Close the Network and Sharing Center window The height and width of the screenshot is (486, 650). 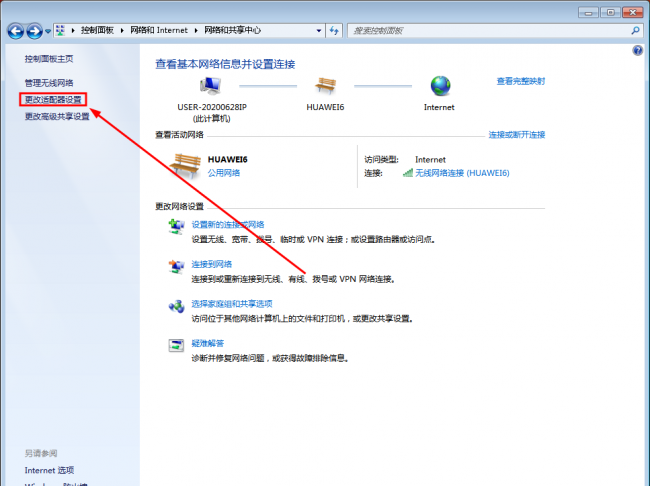[x=633, y=12]
